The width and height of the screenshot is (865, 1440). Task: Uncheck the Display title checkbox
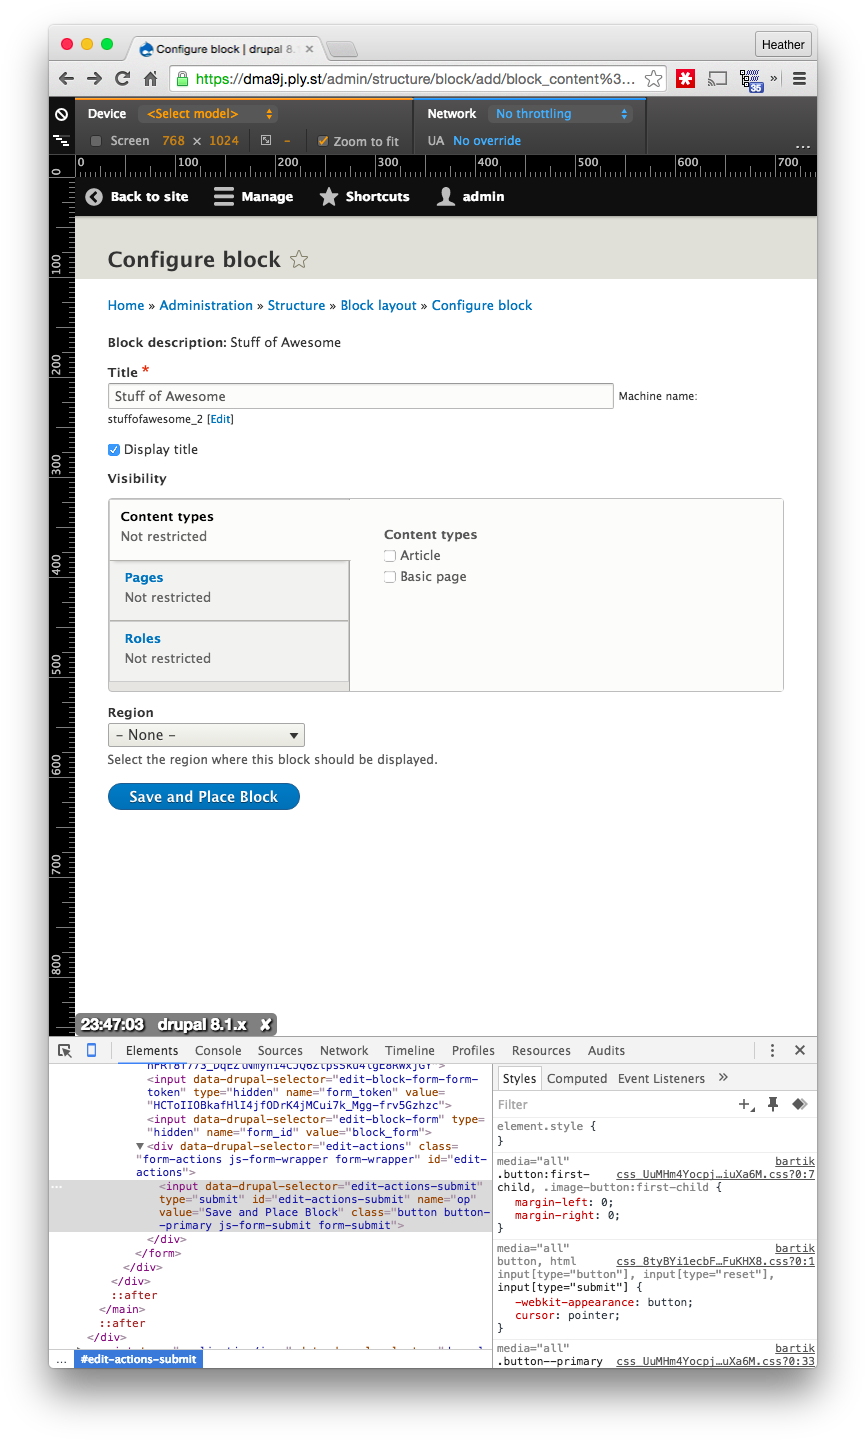[x=114, y=450]
